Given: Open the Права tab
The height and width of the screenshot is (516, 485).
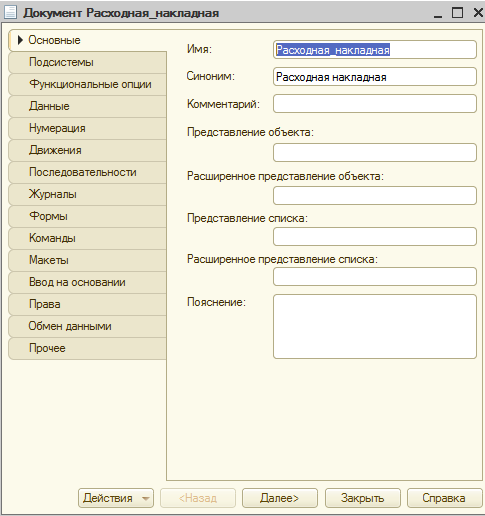Looking at the screenshot, I should (x=87, y=304).
